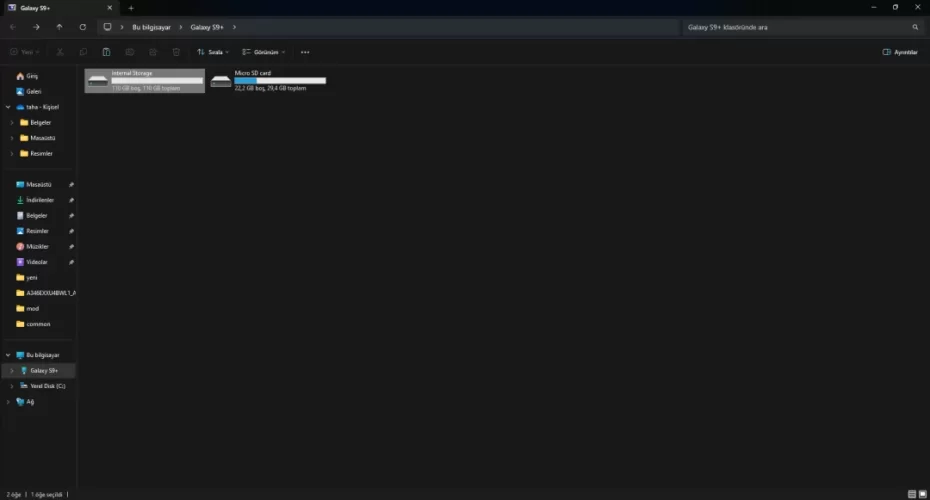Toggle the Ayrıntılar details pane
The width and height of the screenshot is (930, 500).
click(900, 52)
